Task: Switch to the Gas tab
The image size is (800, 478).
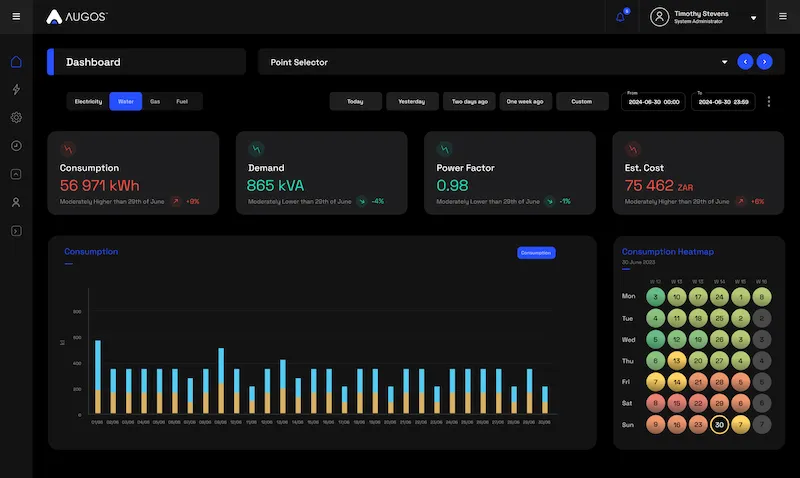Action: [x=155, y=102]
